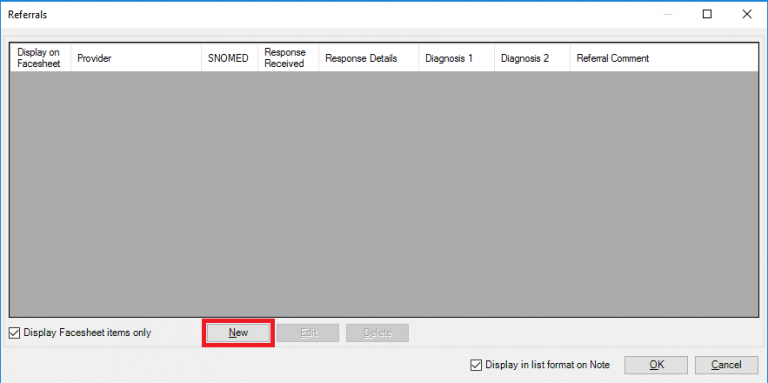Confirm the dialog with OK
Screen dimensions: 768x383
pyautogui.click(x=656, y=365)
